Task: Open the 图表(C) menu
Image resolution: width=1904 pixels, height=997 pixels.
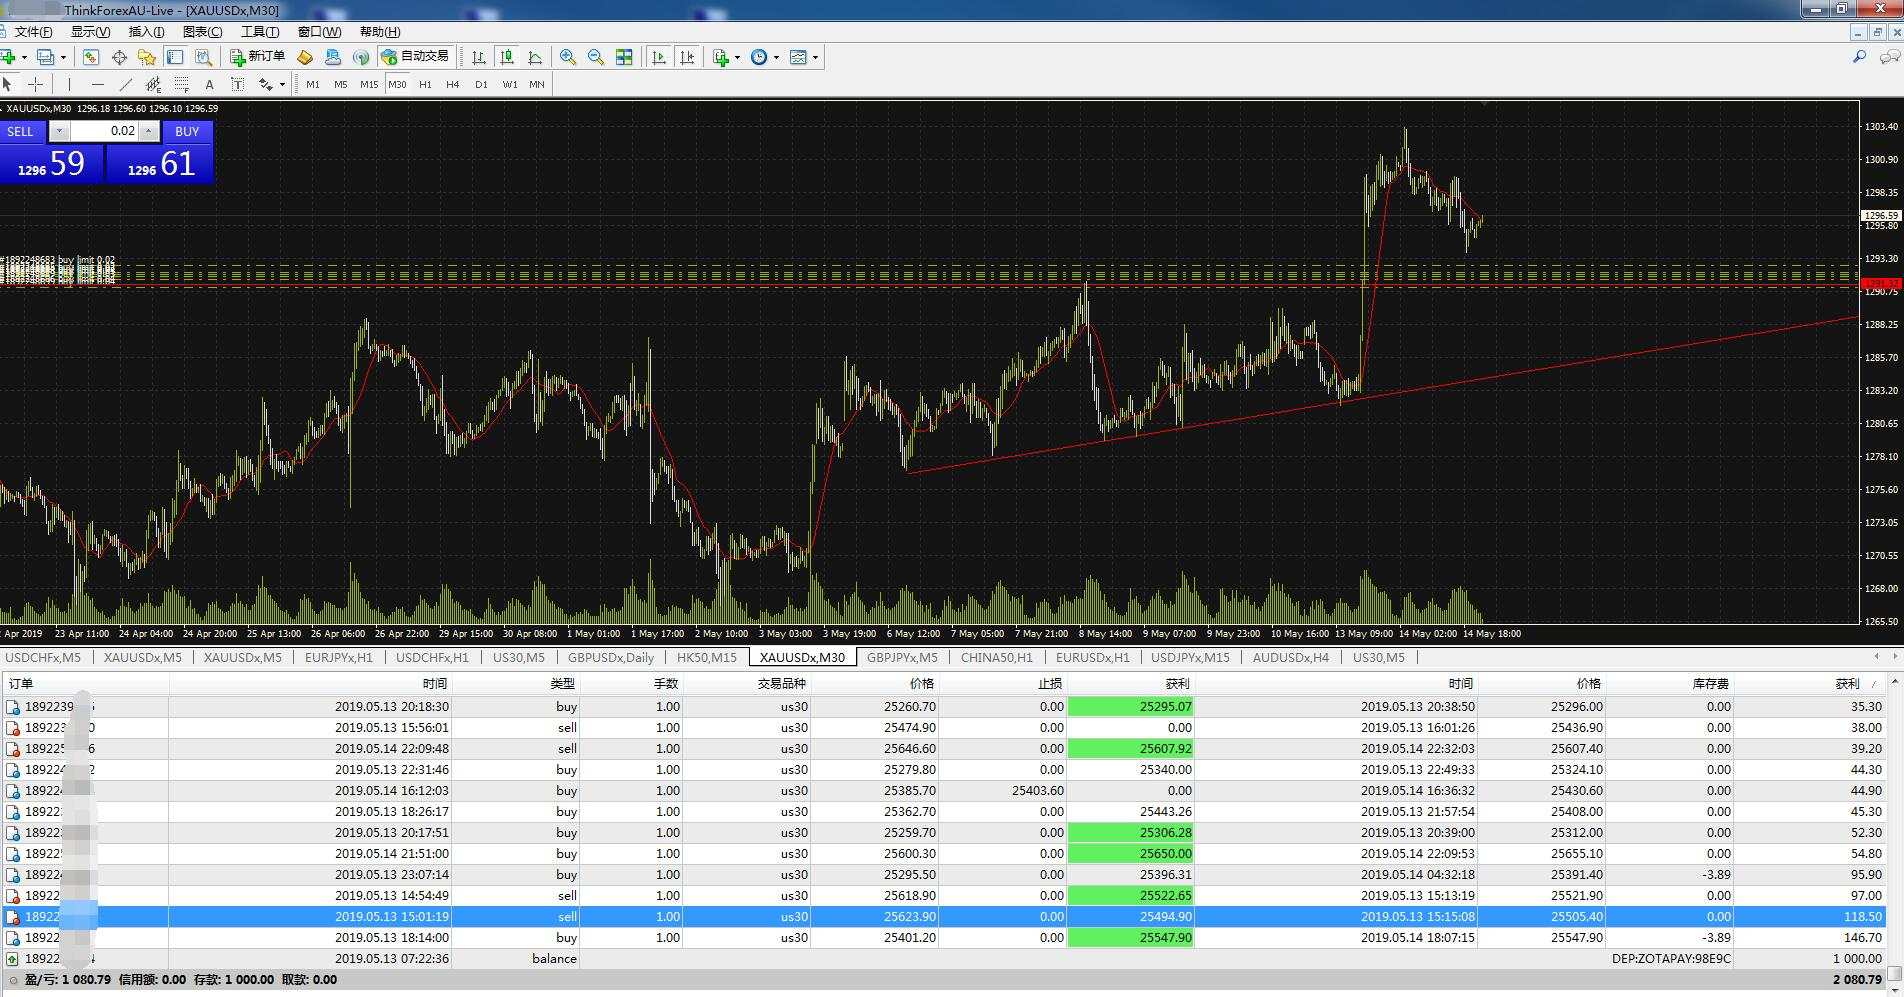Action: [x=202, y=32]
